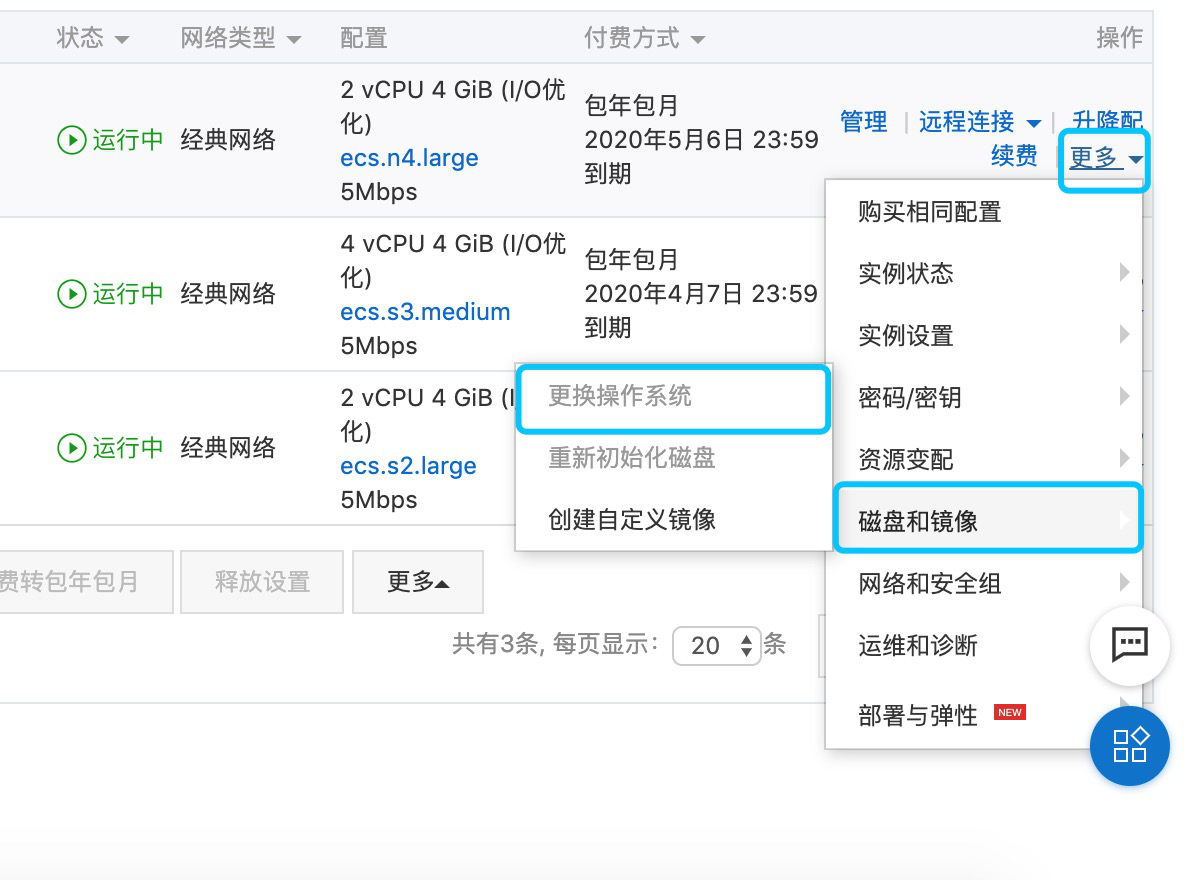Viewport: 1188px width, 880px height.
Task: Open the 网络类型 column filter
Action: pos(293,40)
